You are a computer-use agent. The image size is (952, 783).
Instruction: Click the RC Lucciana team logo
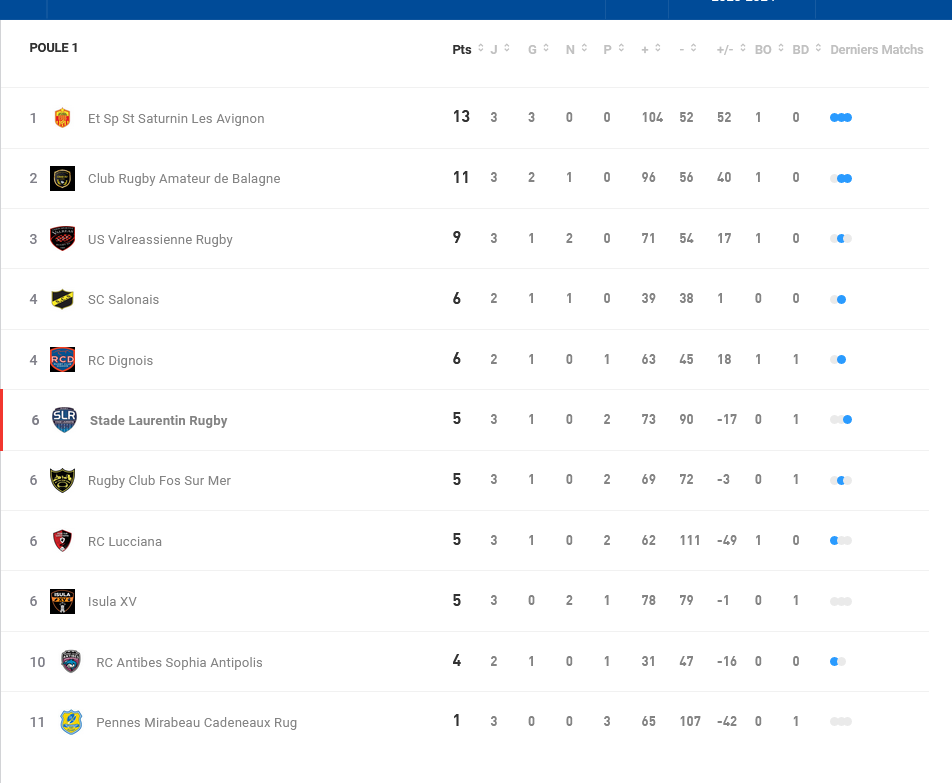click(x=62, y=541)
